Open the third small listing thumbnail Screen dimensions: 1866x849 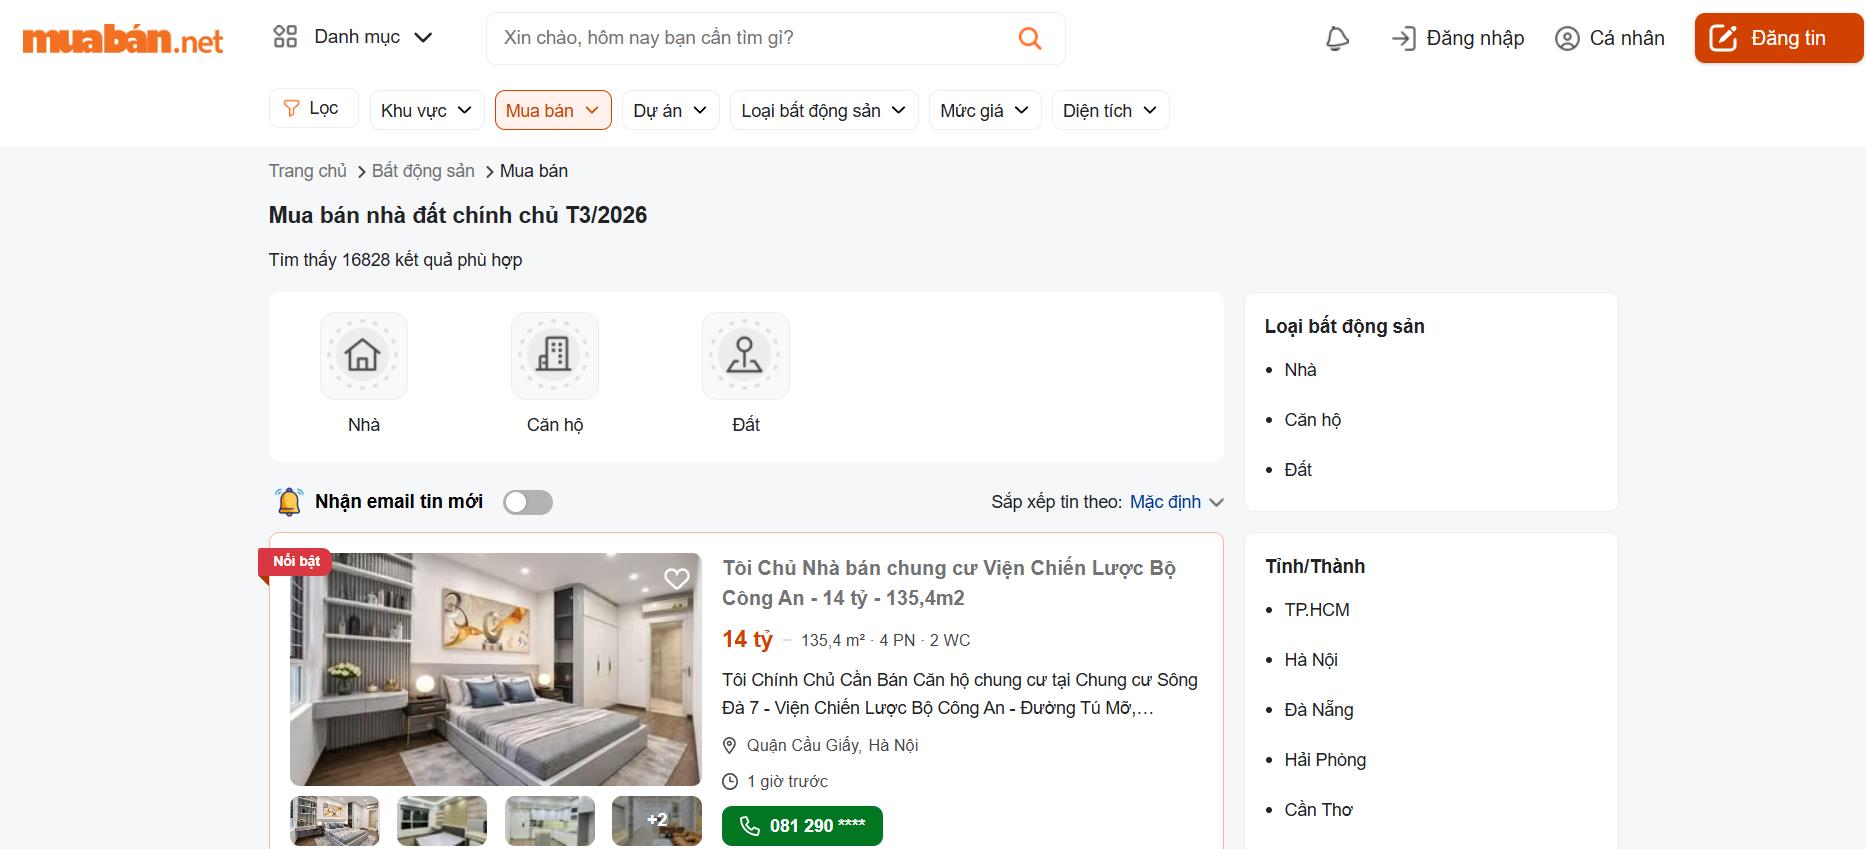[550, 821]
